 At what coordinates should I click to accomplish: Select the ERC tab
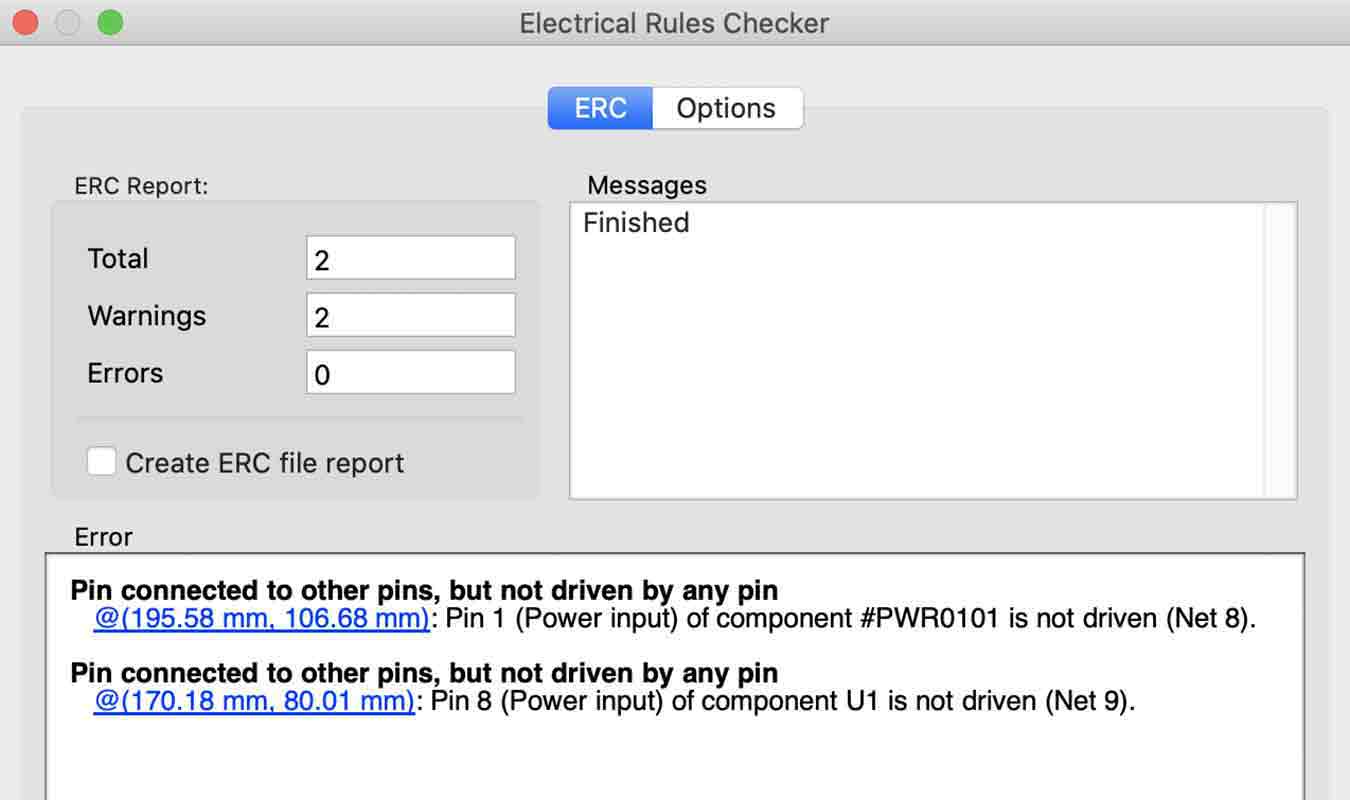click(x=600, y=108)
